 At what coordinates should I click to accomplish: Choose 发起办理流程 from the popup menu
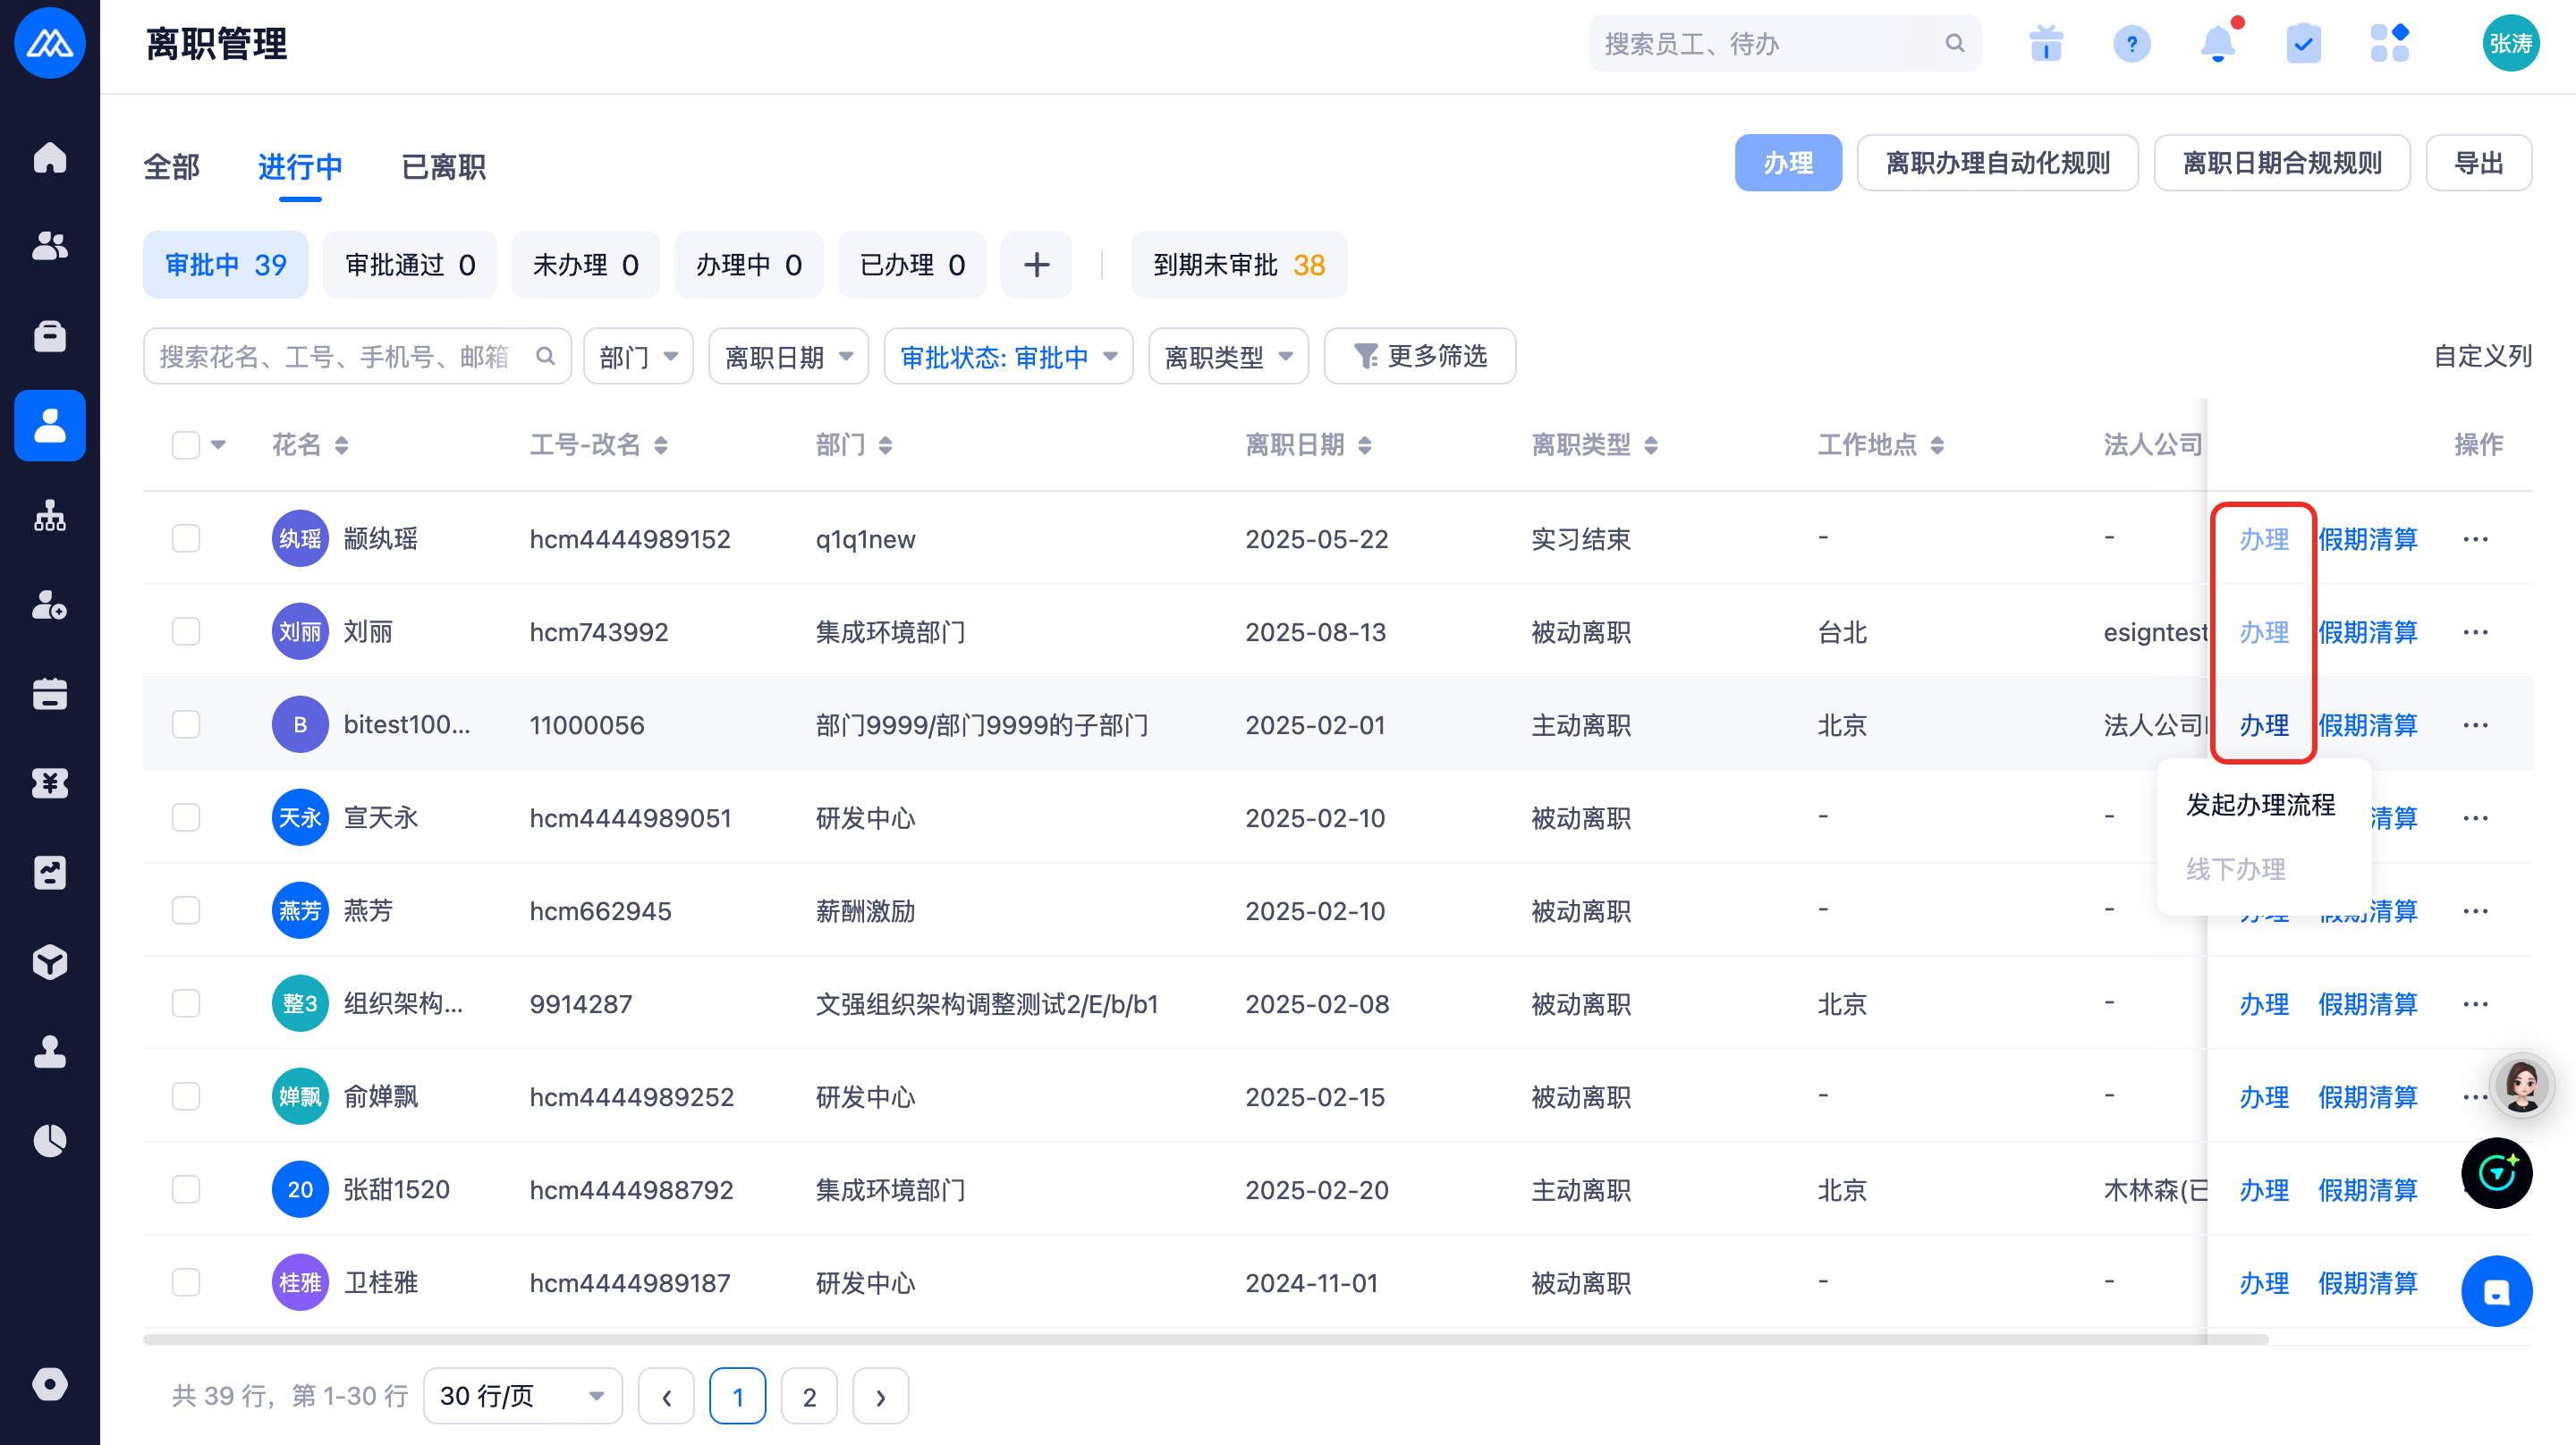point(2260,805)
